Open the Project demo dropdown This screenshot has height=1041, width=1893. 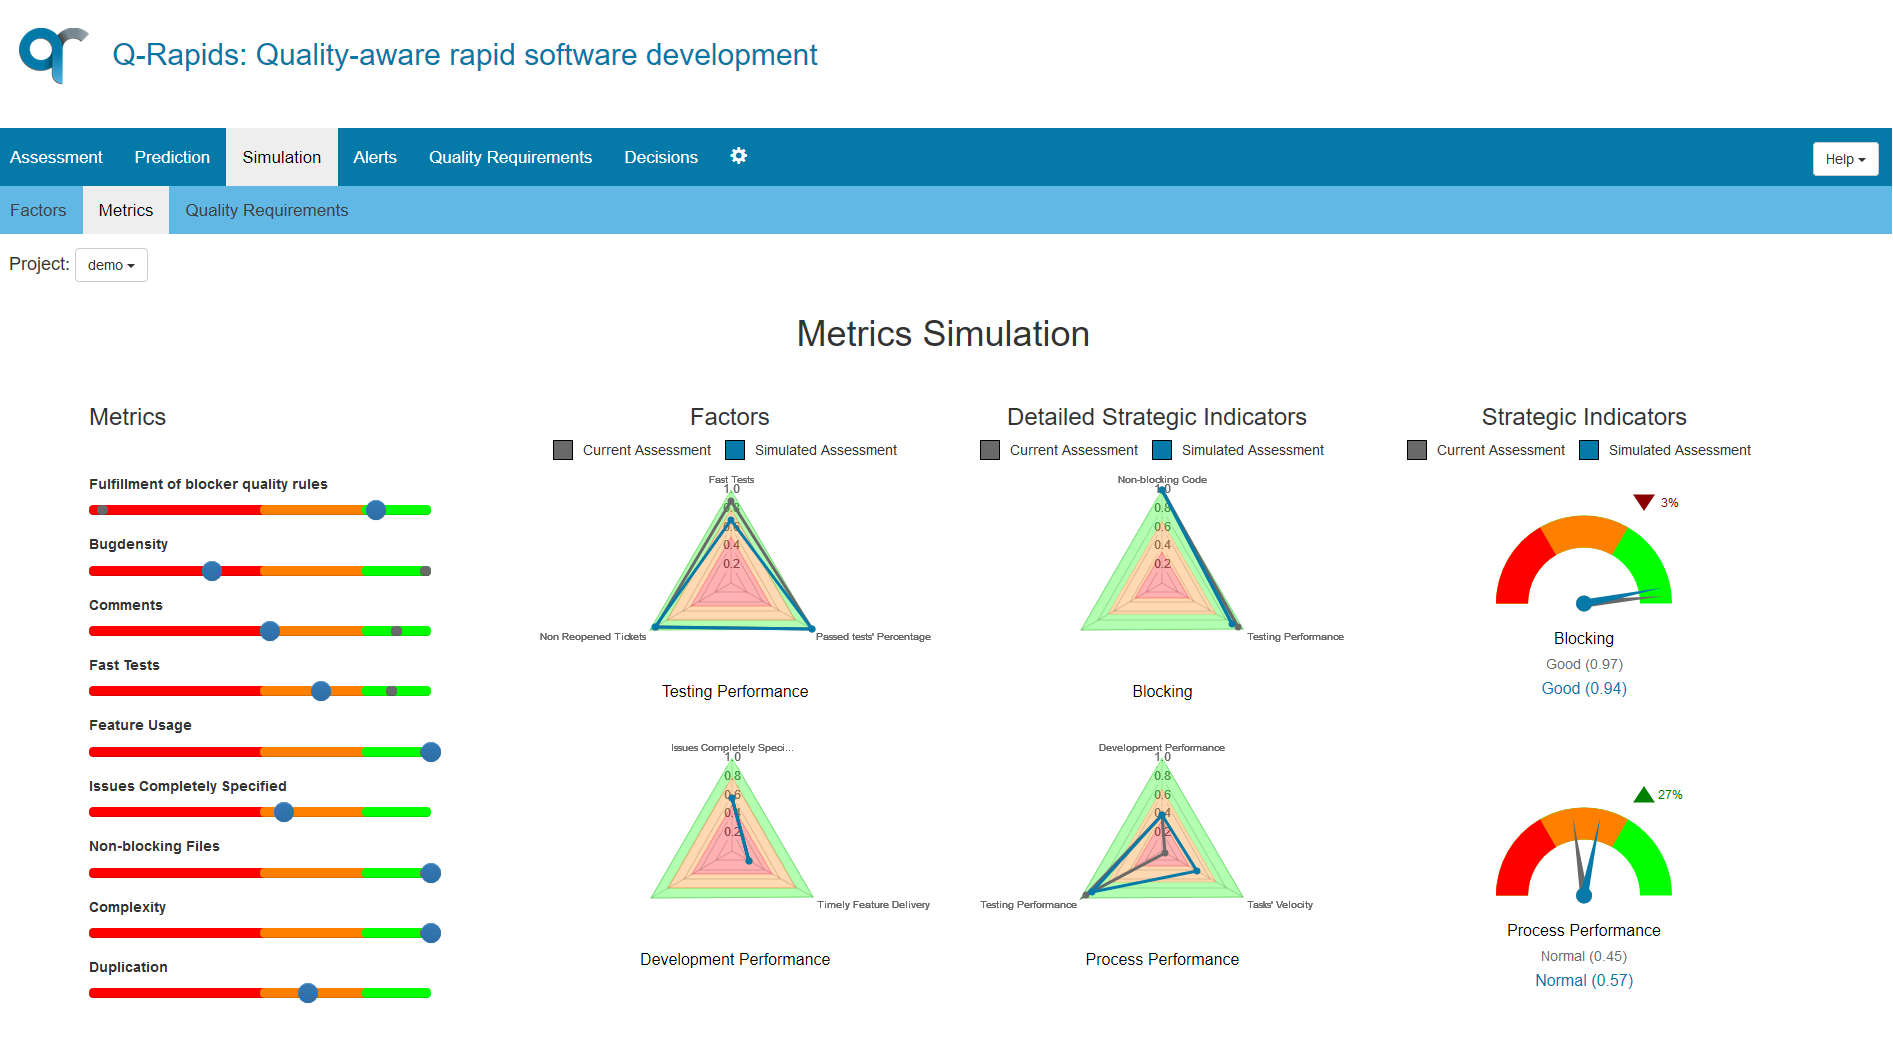coord(111,264)
